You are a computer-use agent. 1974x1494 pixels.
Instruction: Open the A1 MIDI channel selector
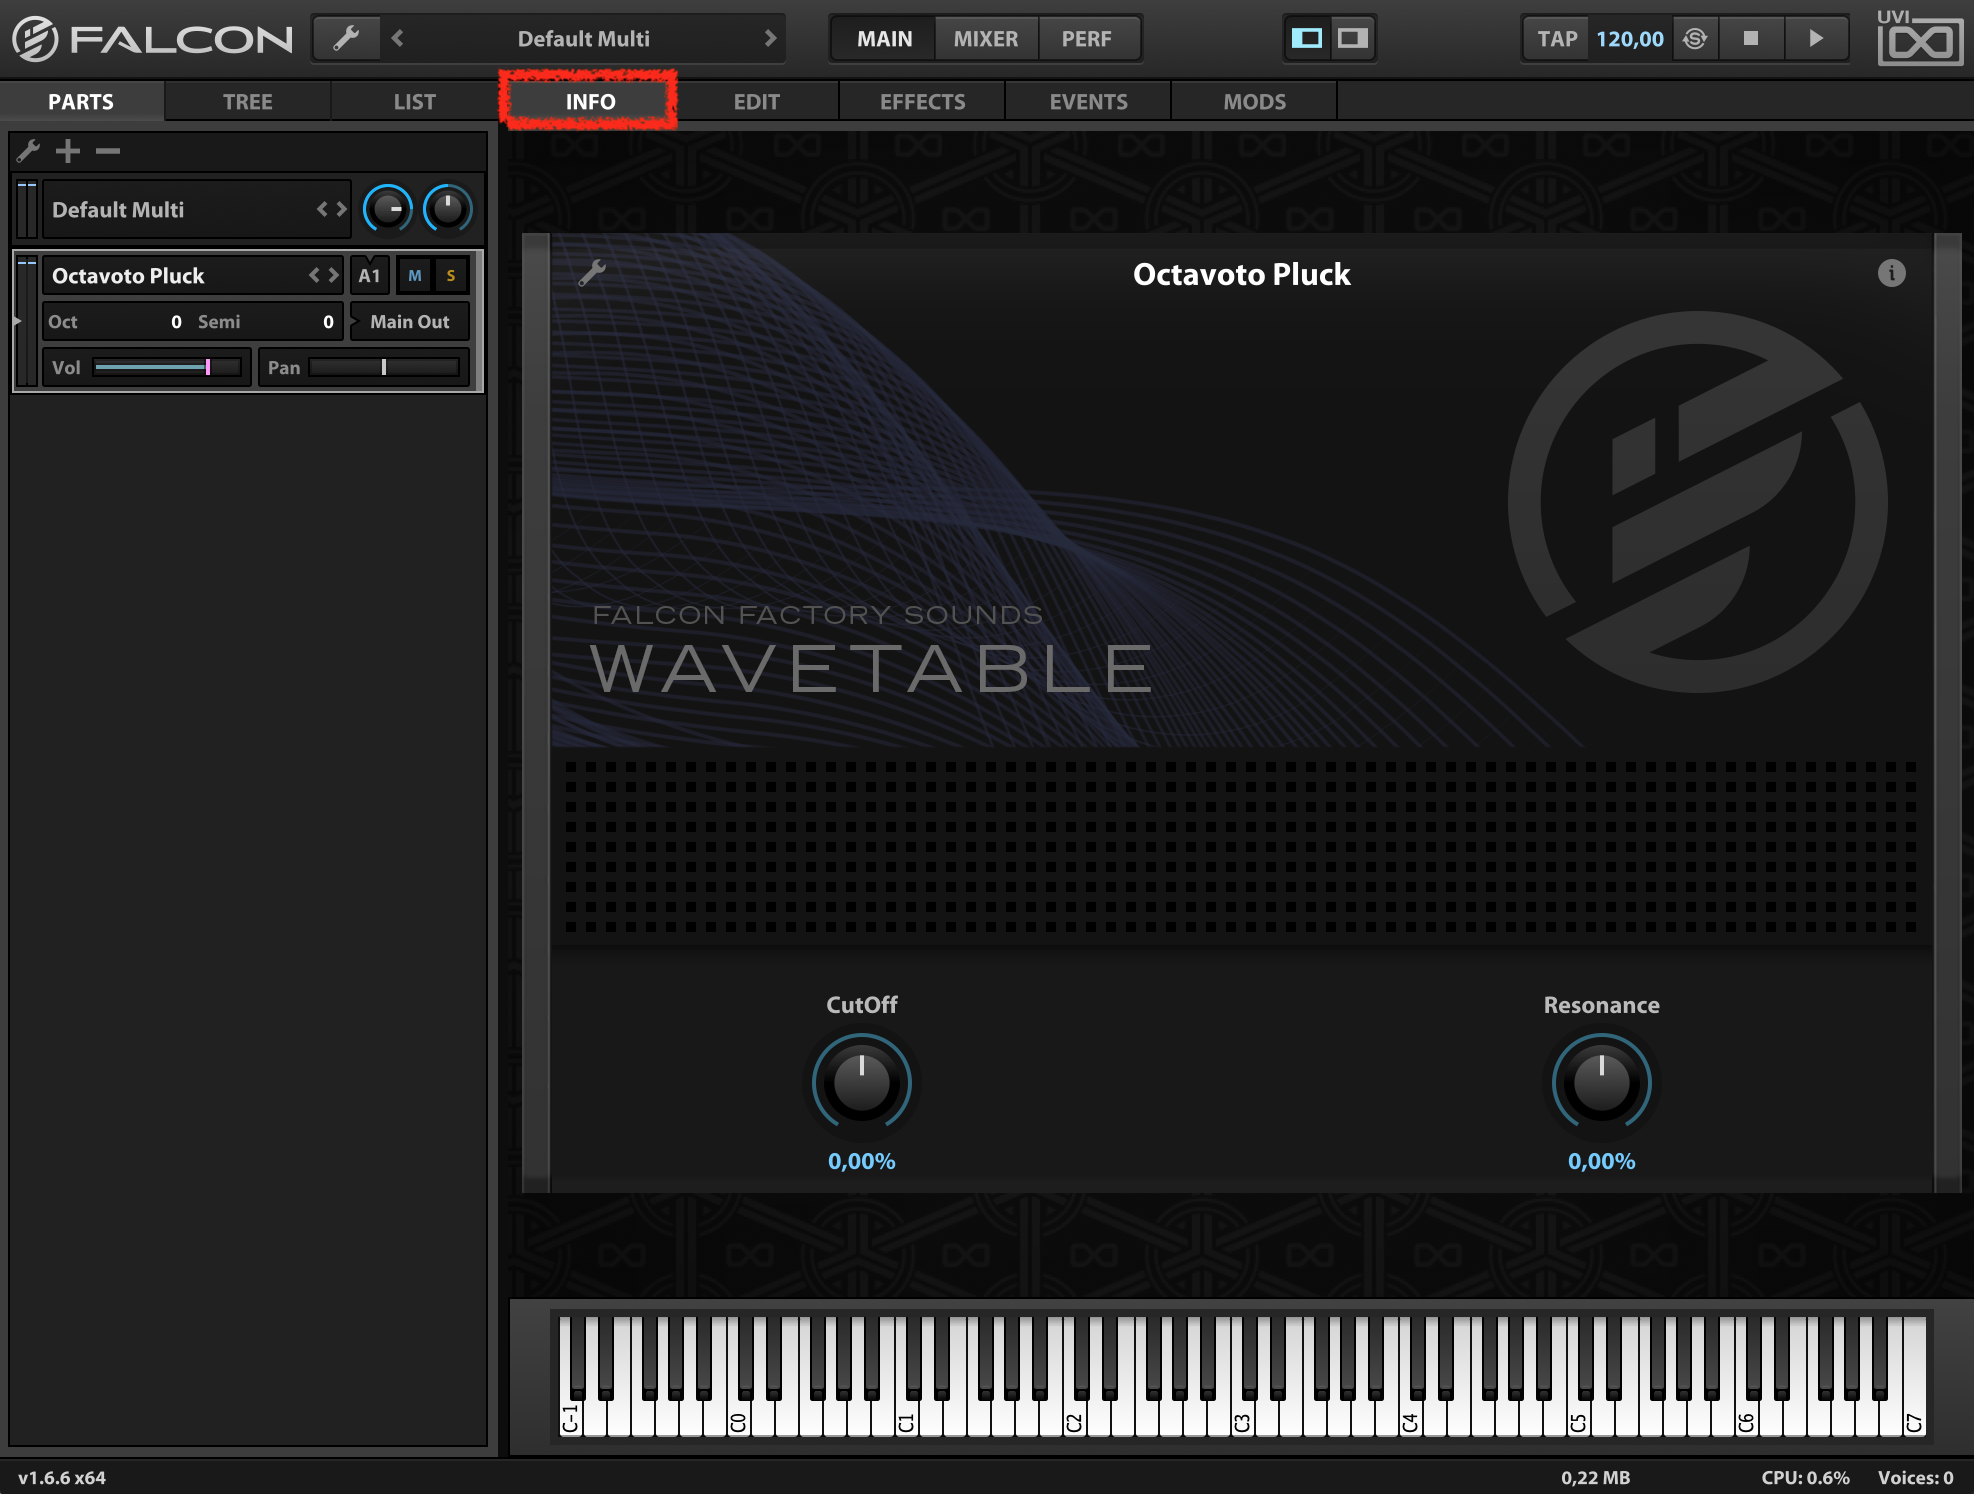pyautogui.click(x=370, y=276)
